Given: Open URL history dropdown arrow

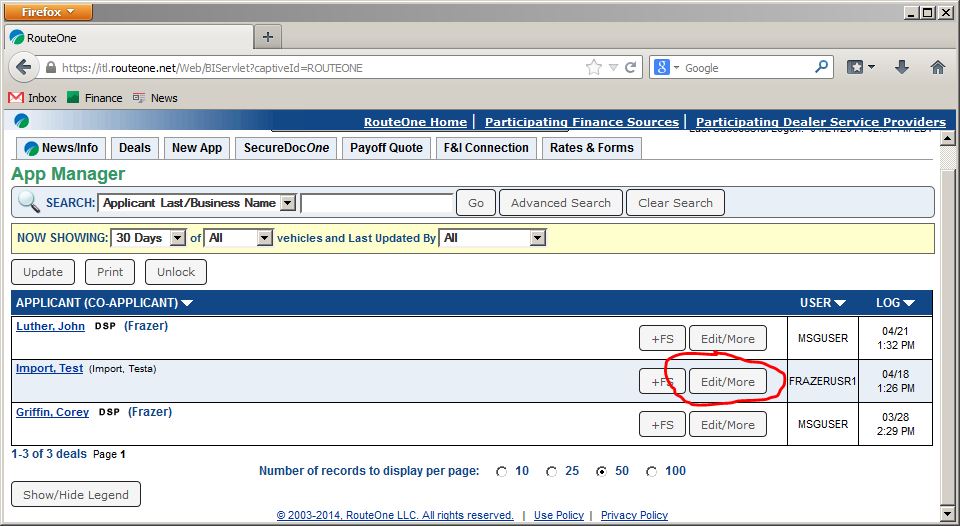Looking at the screenshot, I should pos(613,68).
